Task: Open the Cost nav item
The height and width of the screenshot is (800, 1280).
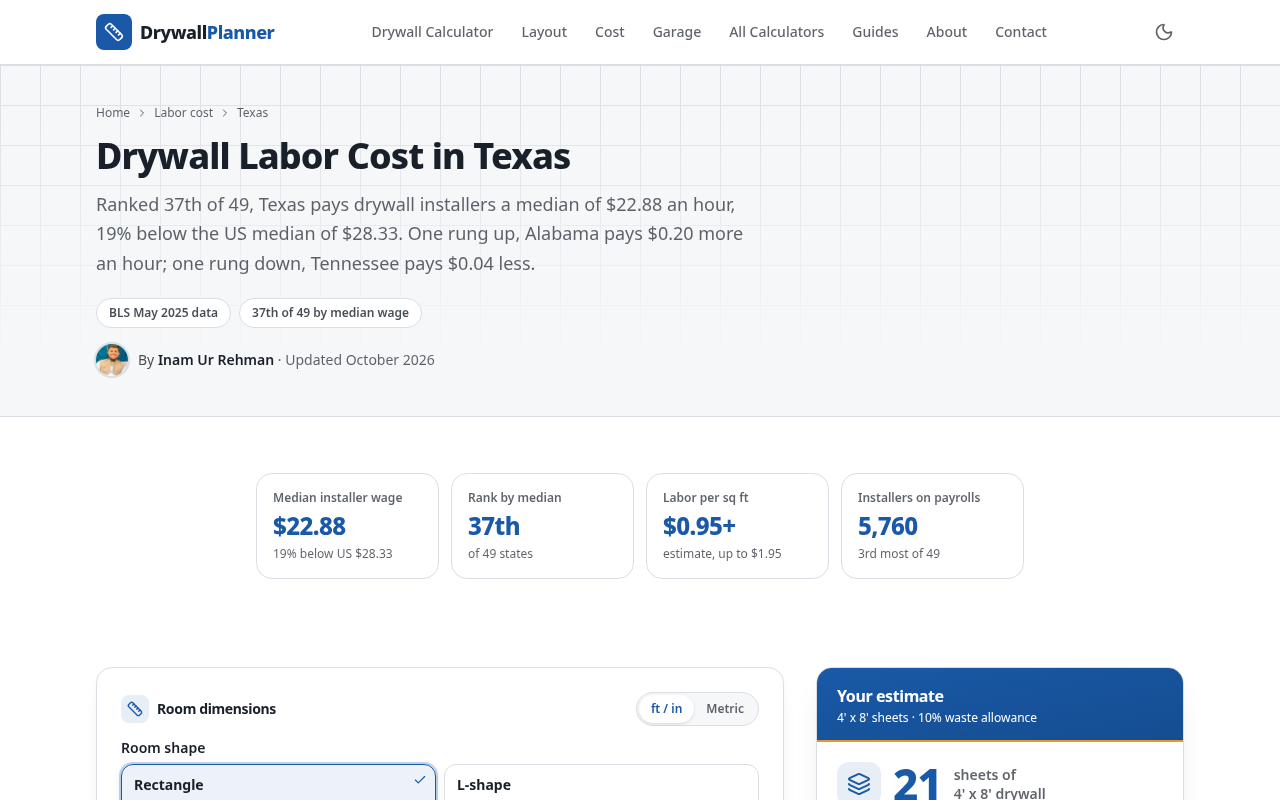Action: pos(610,32)
